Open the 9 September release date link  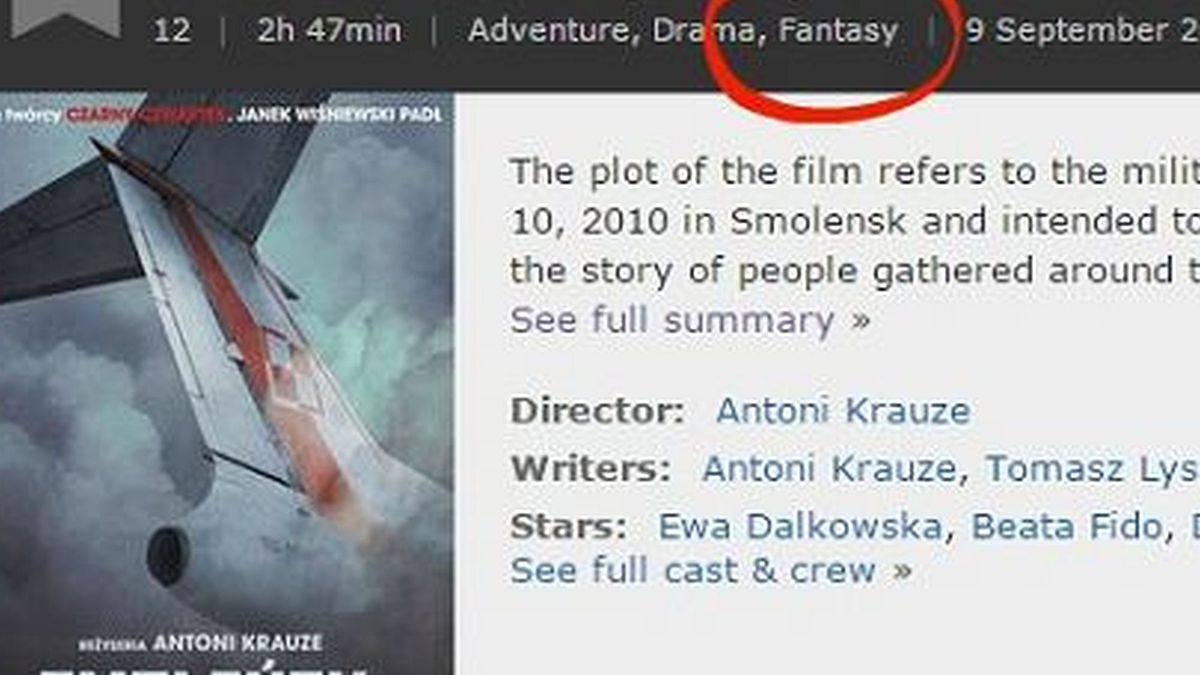pyautogui.click(x=1082, y=31)
